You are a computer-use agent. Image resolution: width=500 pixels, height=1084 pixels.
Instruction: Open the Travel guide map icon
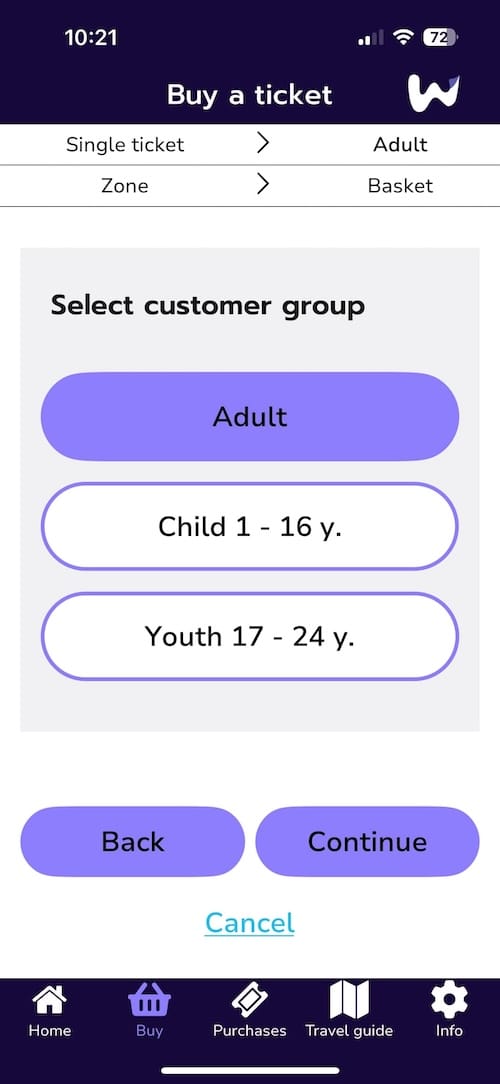click(349, 1000)
